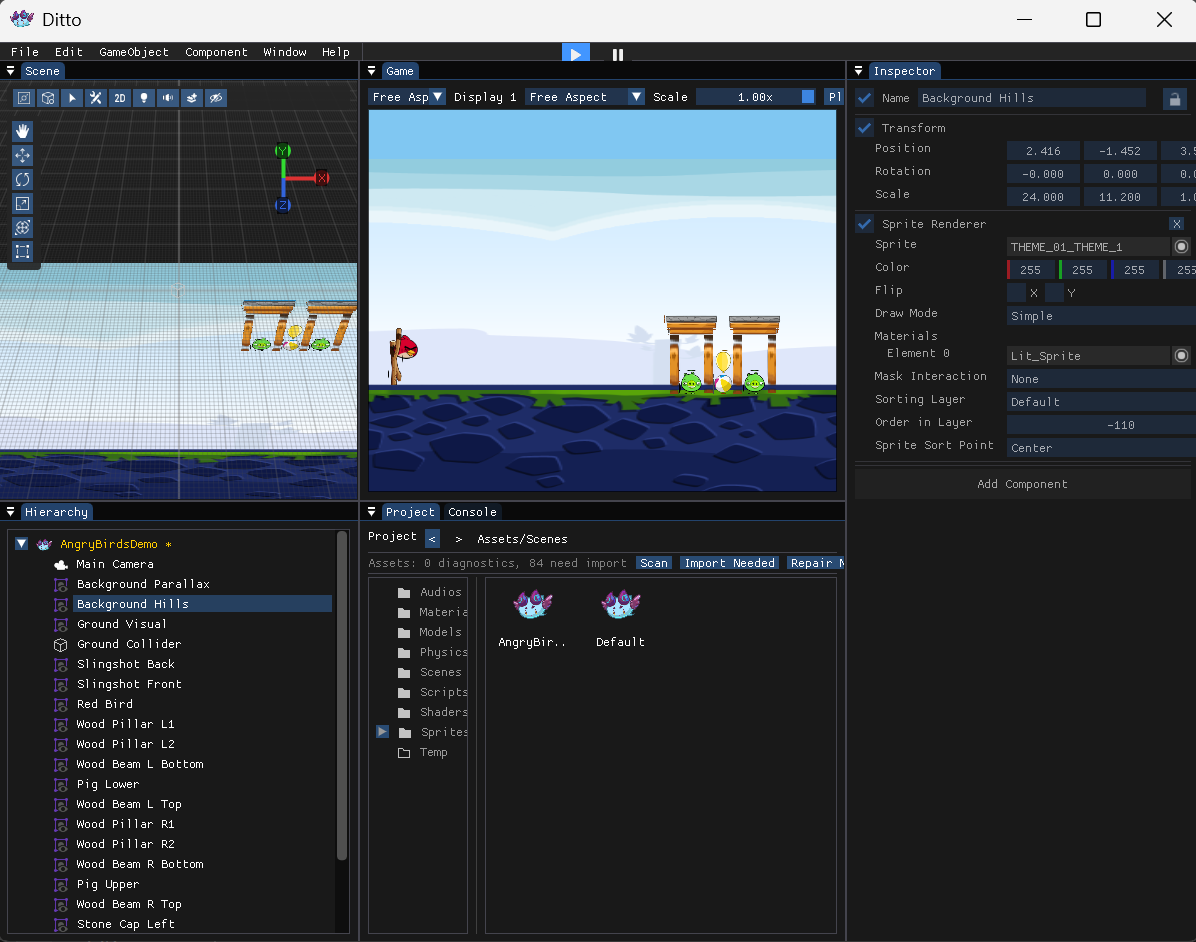
Task: Expand the Sprites folder arrow
Action: click(382, 731)
